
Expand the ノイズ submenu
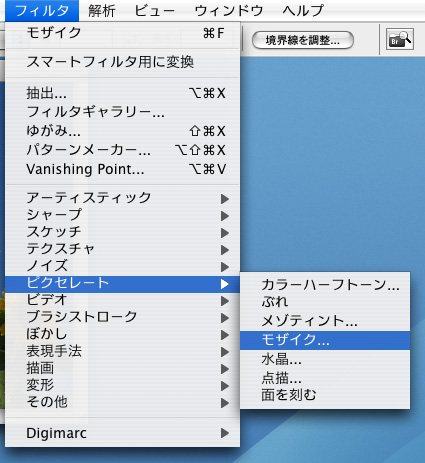pos(122,266)
